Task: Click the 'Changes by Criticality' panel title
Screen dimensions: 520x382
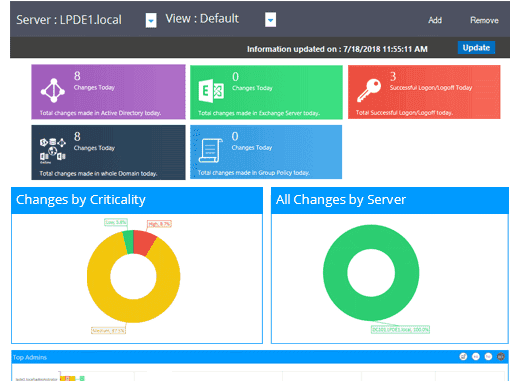Action: [x=81, y=200]
